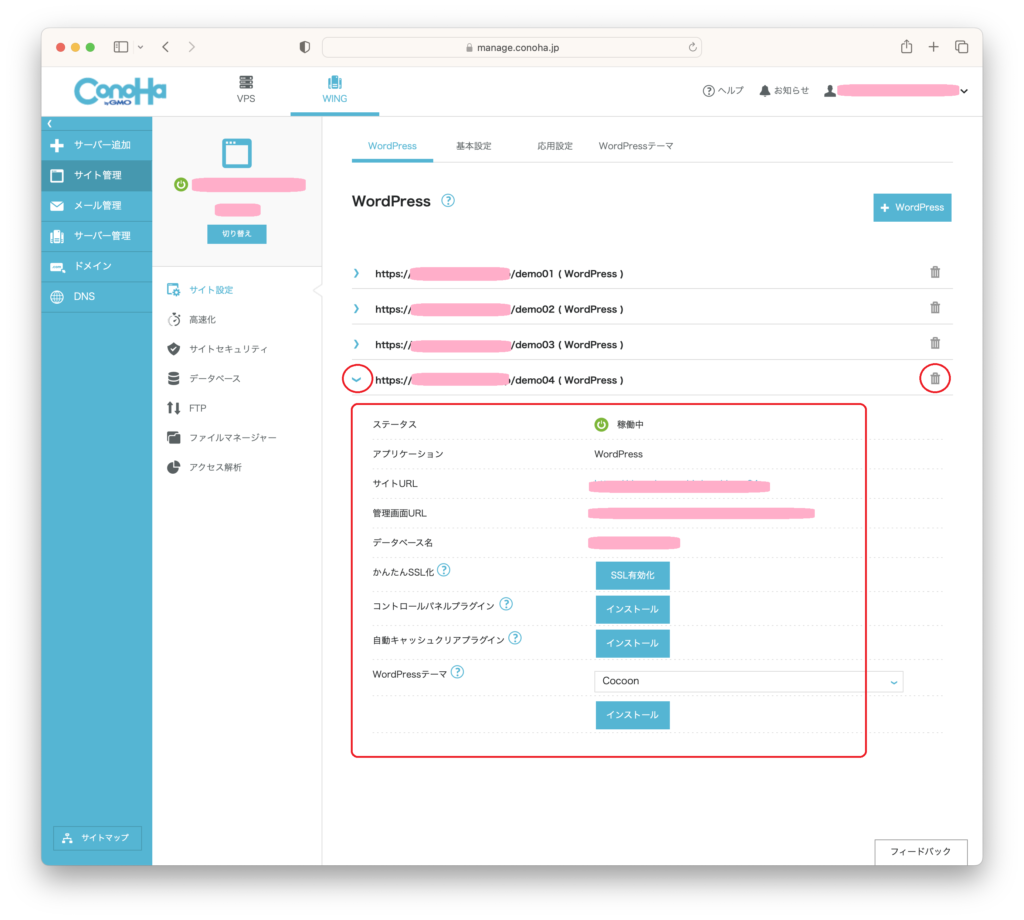Open Safari sidebar options dropdown arrow
The image size is (1024, 920).
point(140,47)
